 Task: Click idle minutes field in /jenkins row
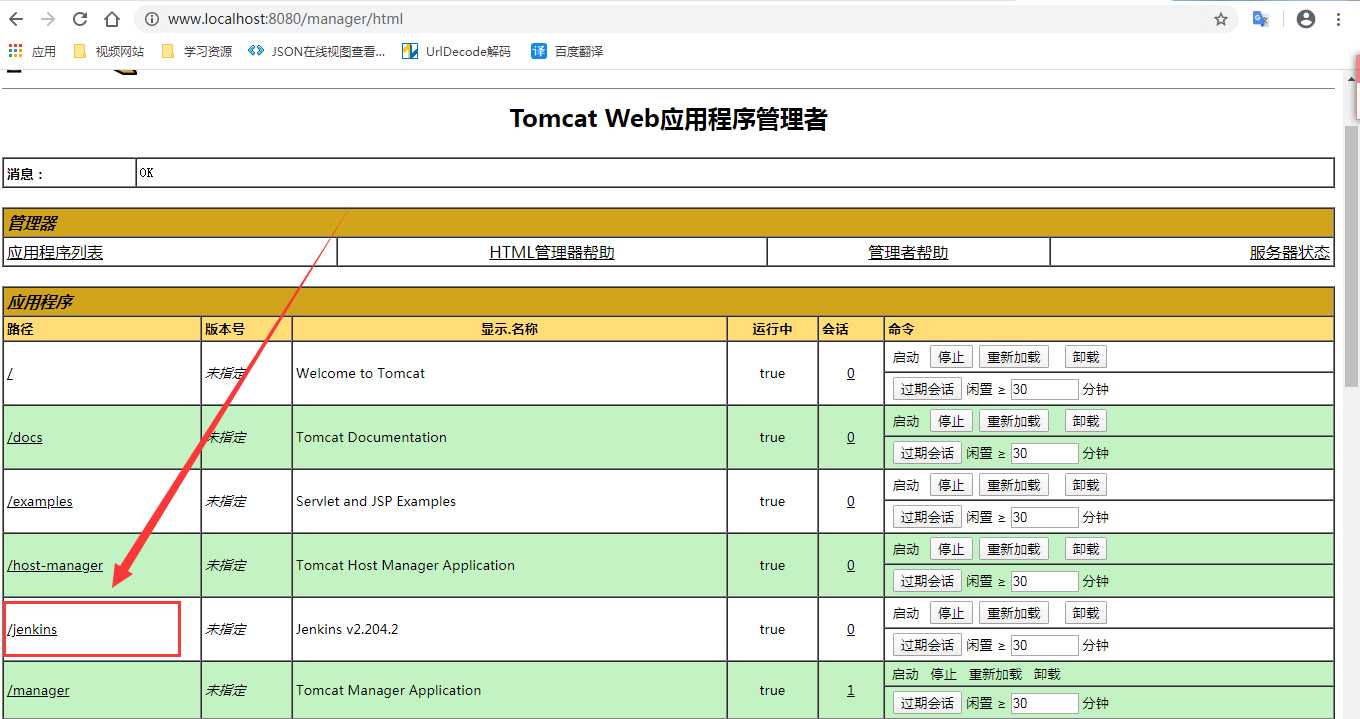1045,645
